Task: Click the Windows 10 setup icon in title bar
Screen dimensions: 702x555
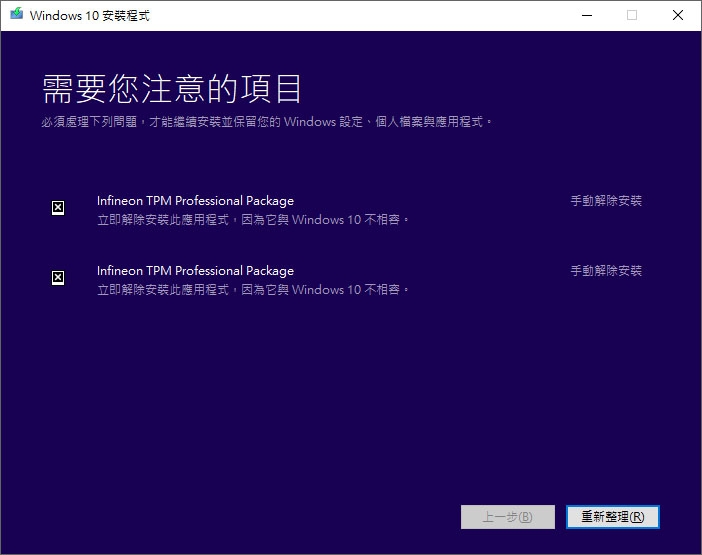Action: [17, 14]
